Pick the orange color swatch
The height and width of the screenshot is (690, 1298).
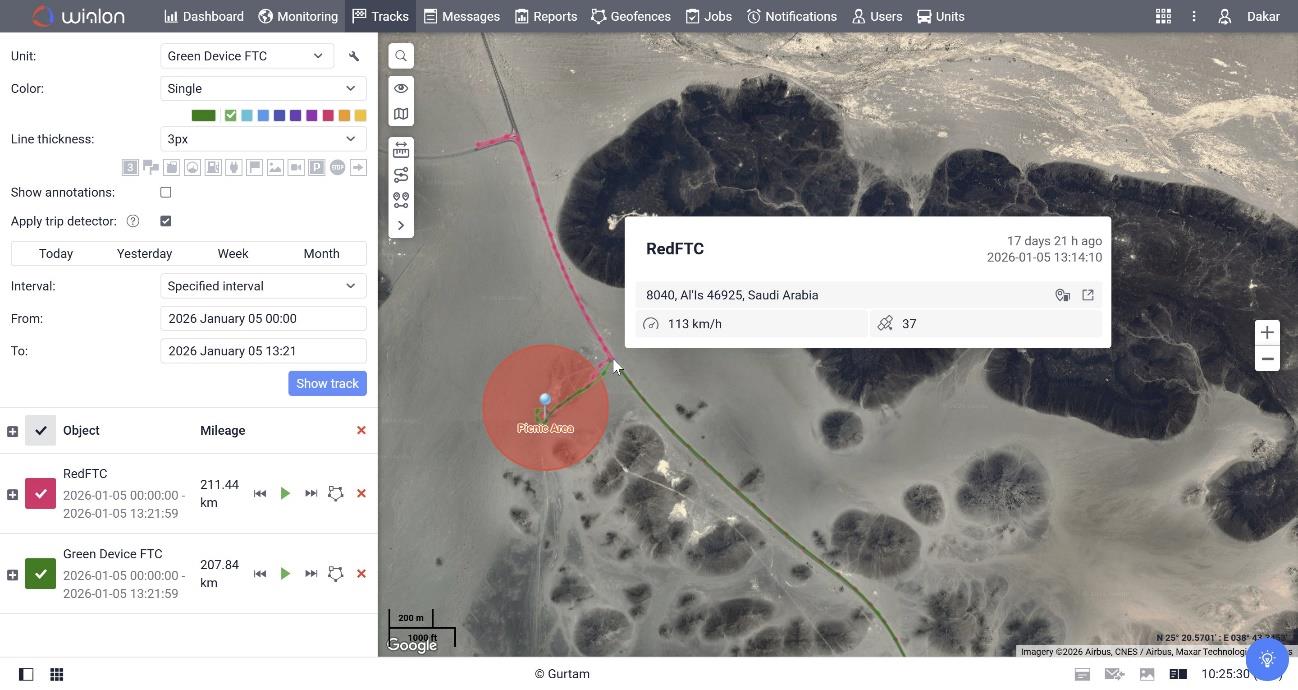click(x=344, y=115)
